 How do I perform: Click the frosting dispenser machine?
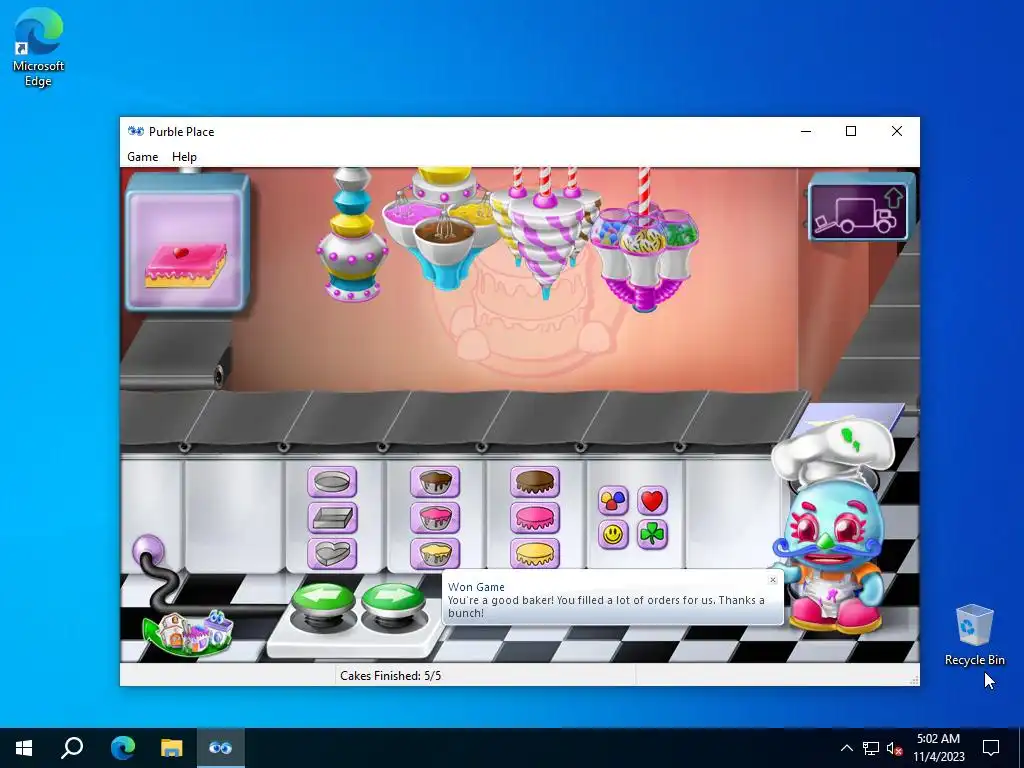click(x=352, y=235)
